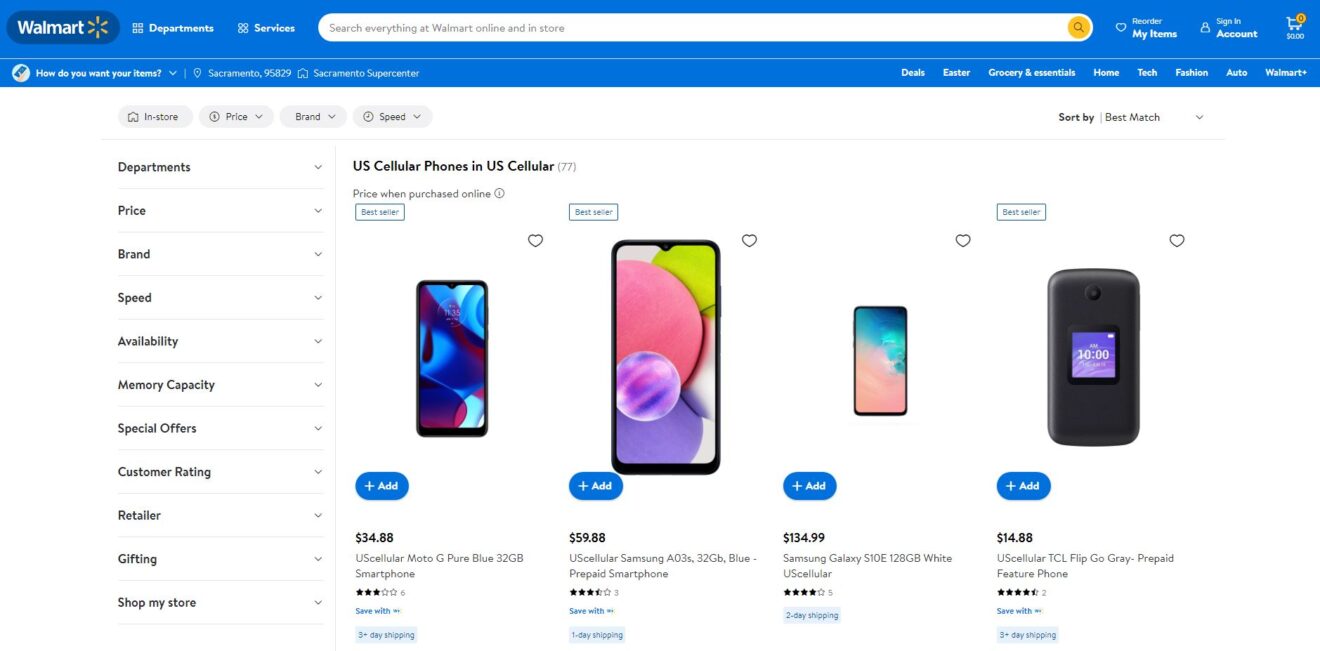
Task: Open the Departments grid icon in header
Action: click(140, 27)
